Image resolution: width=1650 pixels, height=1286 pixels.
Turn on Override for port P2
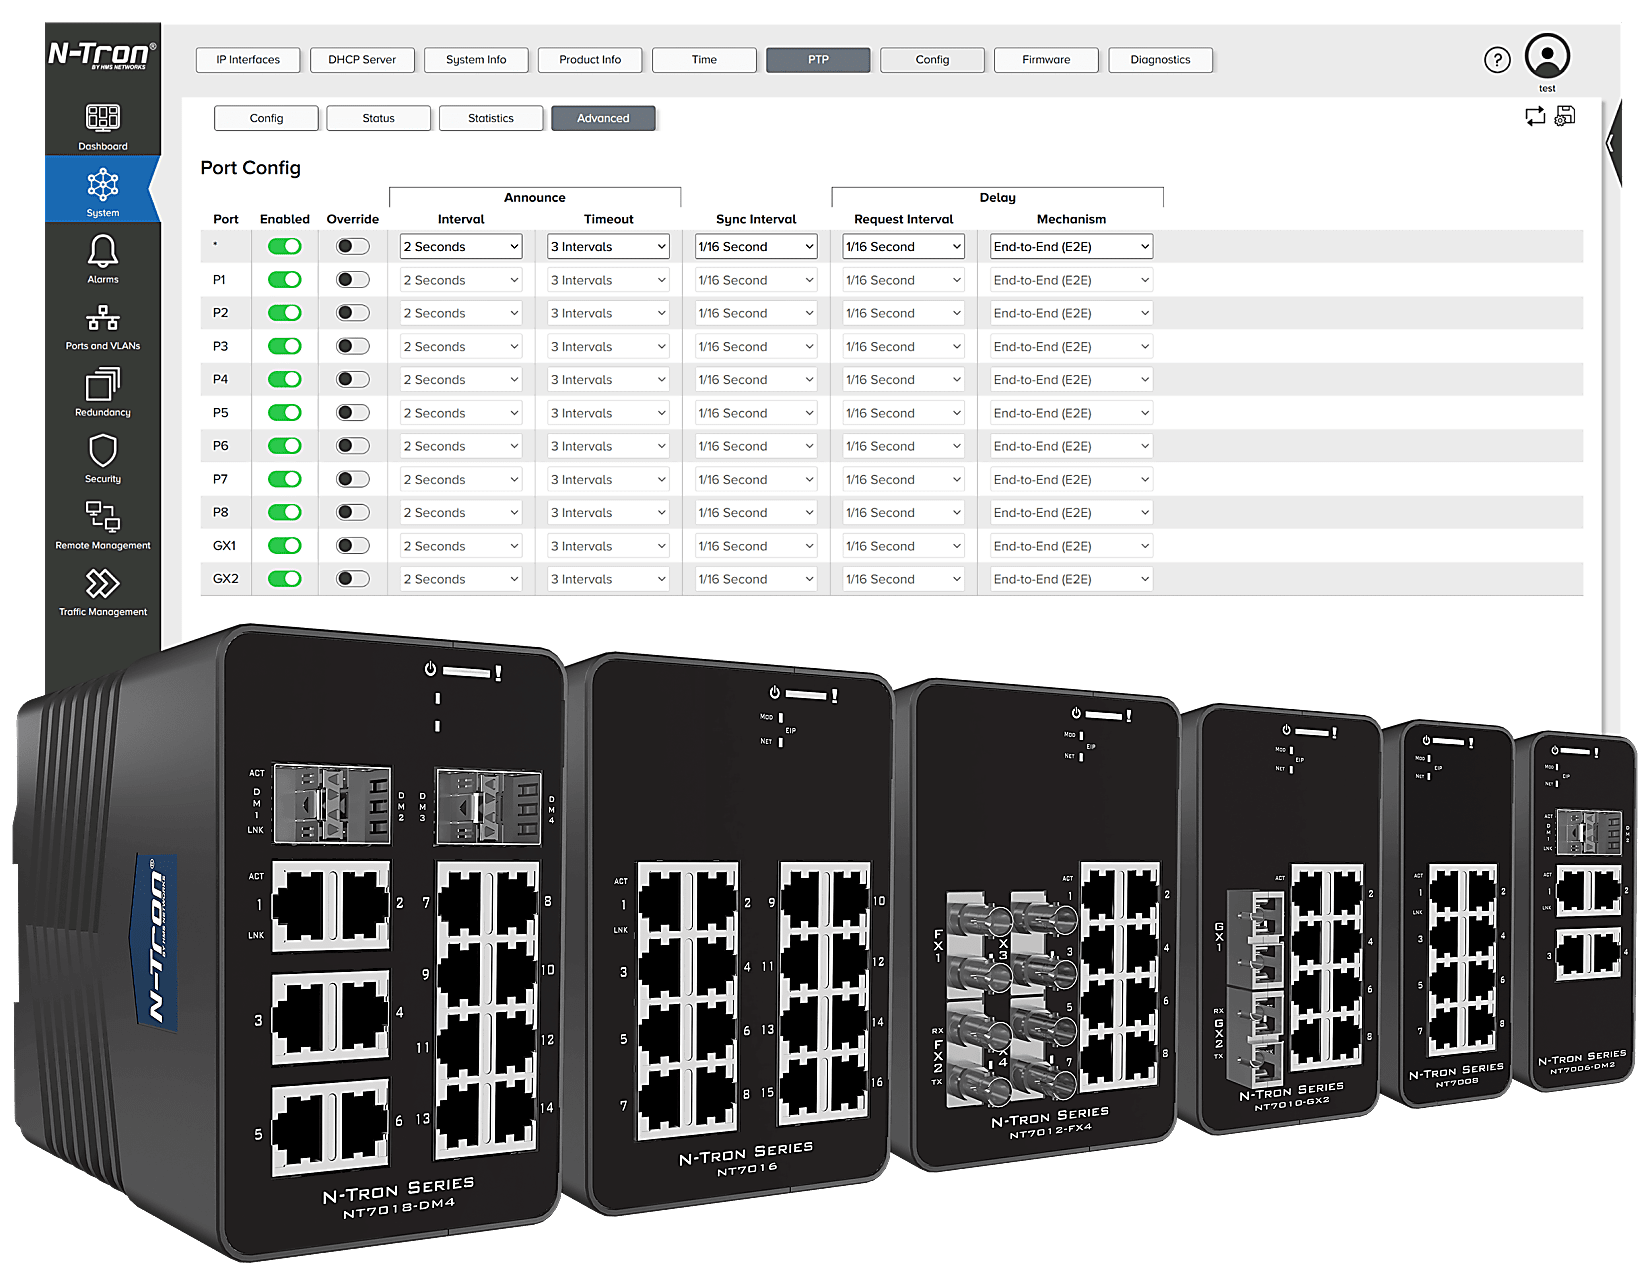coord(353,313)
